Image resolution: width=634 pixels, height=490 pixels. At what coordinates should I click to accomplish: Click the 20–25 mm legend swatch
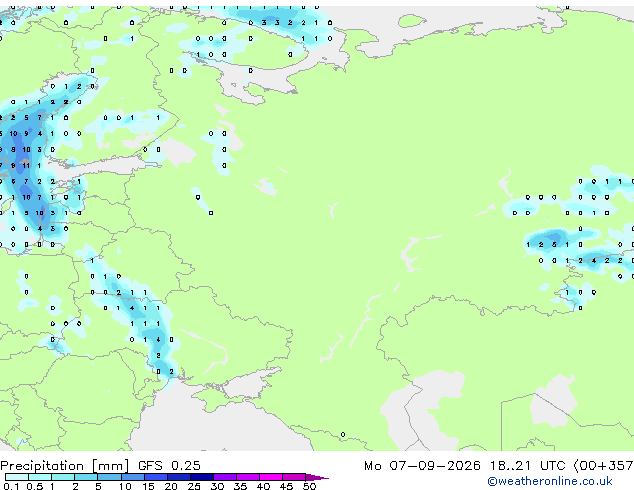point(178,477)
